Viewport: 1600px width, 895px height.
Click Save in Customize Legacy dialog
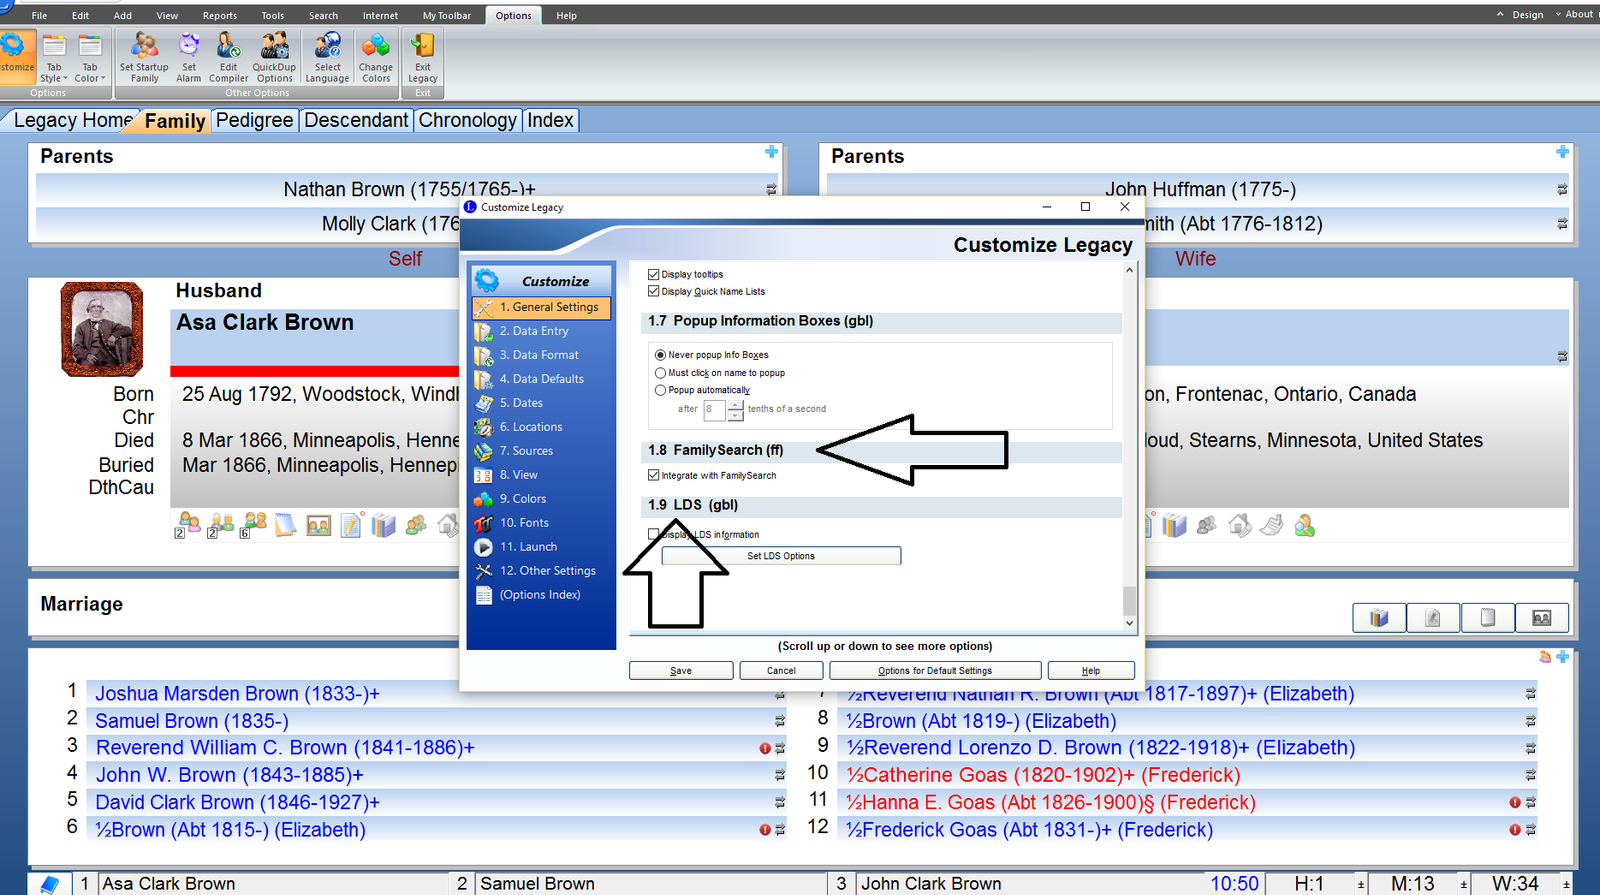681,671
